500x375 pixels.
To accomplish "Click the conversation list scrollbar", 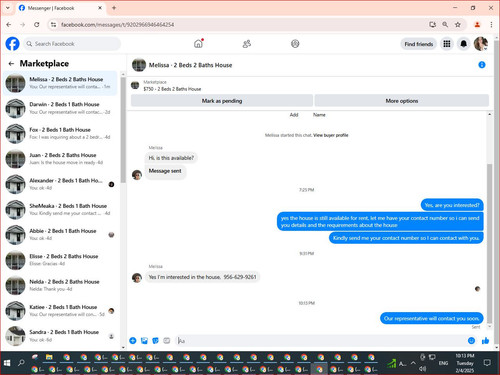I will coord(123,130).
